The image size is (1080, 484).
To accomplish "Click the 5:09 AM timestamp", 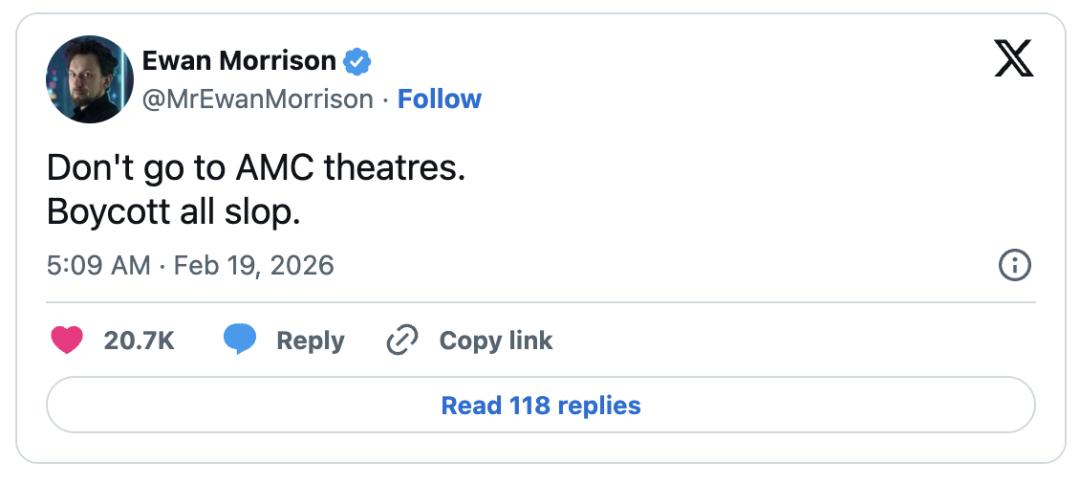I will (98, 266).
